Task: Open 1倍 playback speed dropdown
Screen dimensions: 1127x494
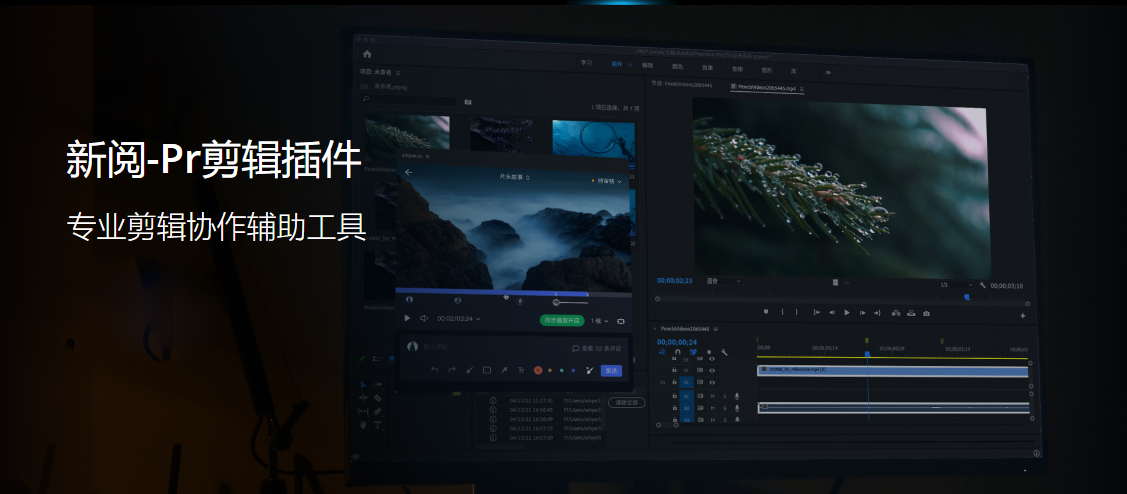Action: pyautogui.click(x=599, y=321)
